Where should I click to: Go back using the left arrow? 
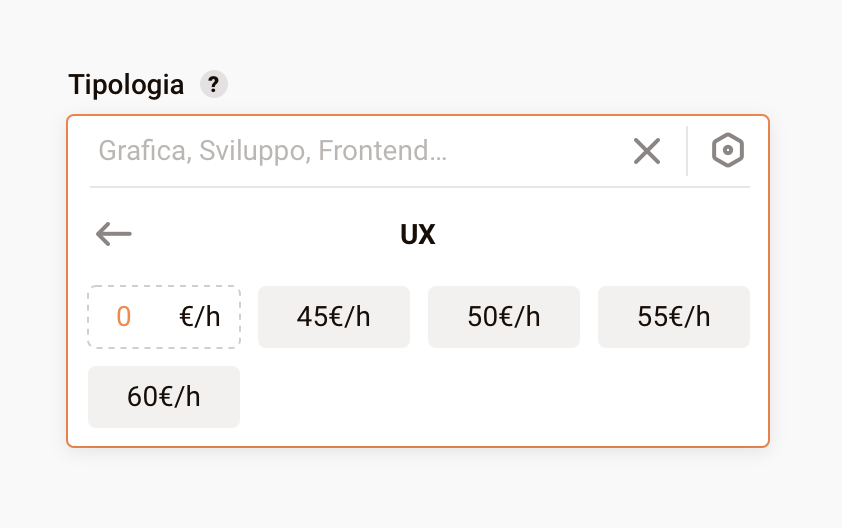[x=114, y=234]
